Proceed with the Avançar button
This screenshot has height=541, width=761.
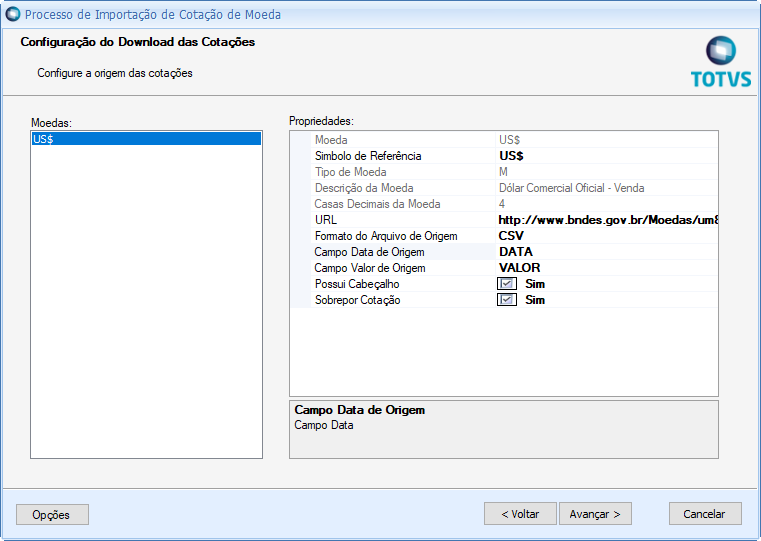595,514
